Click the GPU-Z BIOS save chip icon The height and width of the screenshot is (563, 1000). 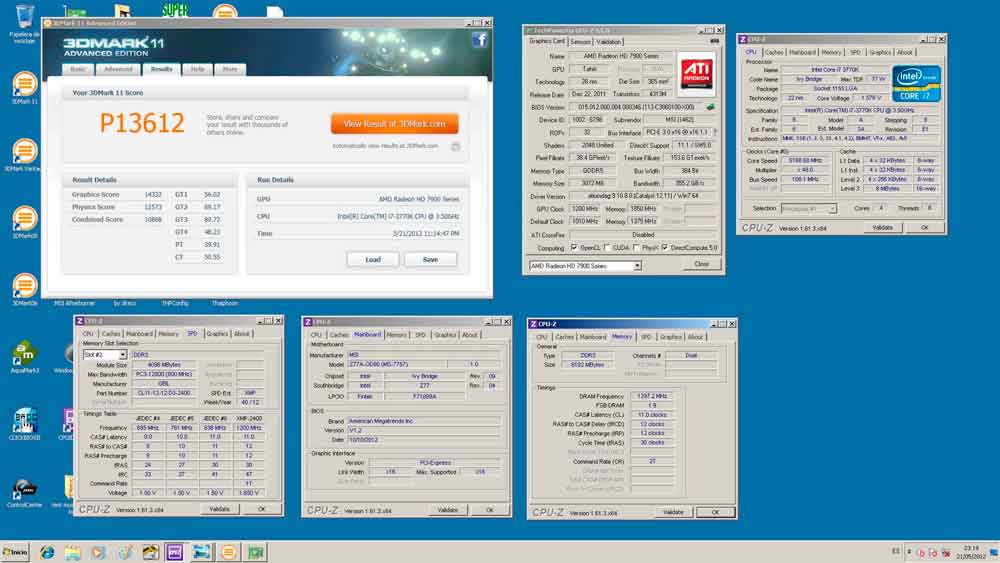coord(710,107)
